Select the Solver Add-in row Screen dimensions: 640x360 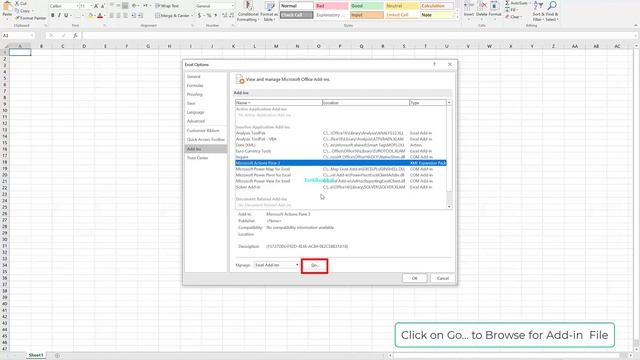pyautogui.click(x=341, y=187)
